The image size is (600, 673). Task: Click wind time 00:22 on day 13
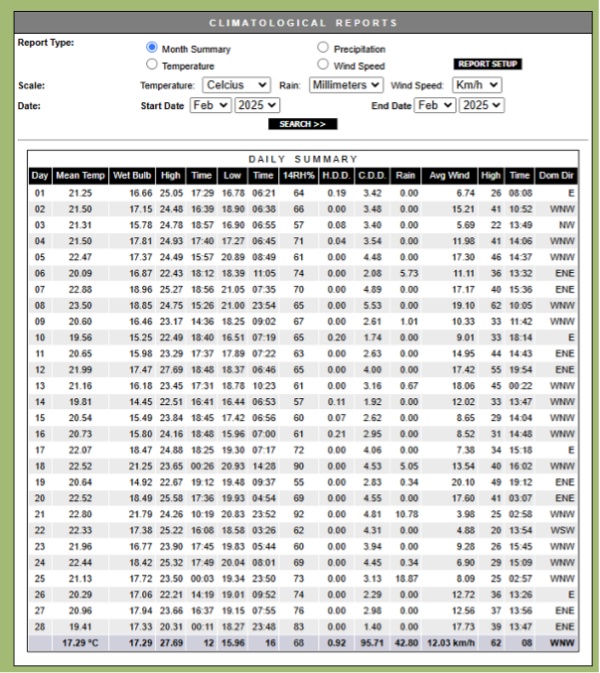[520, 386]
